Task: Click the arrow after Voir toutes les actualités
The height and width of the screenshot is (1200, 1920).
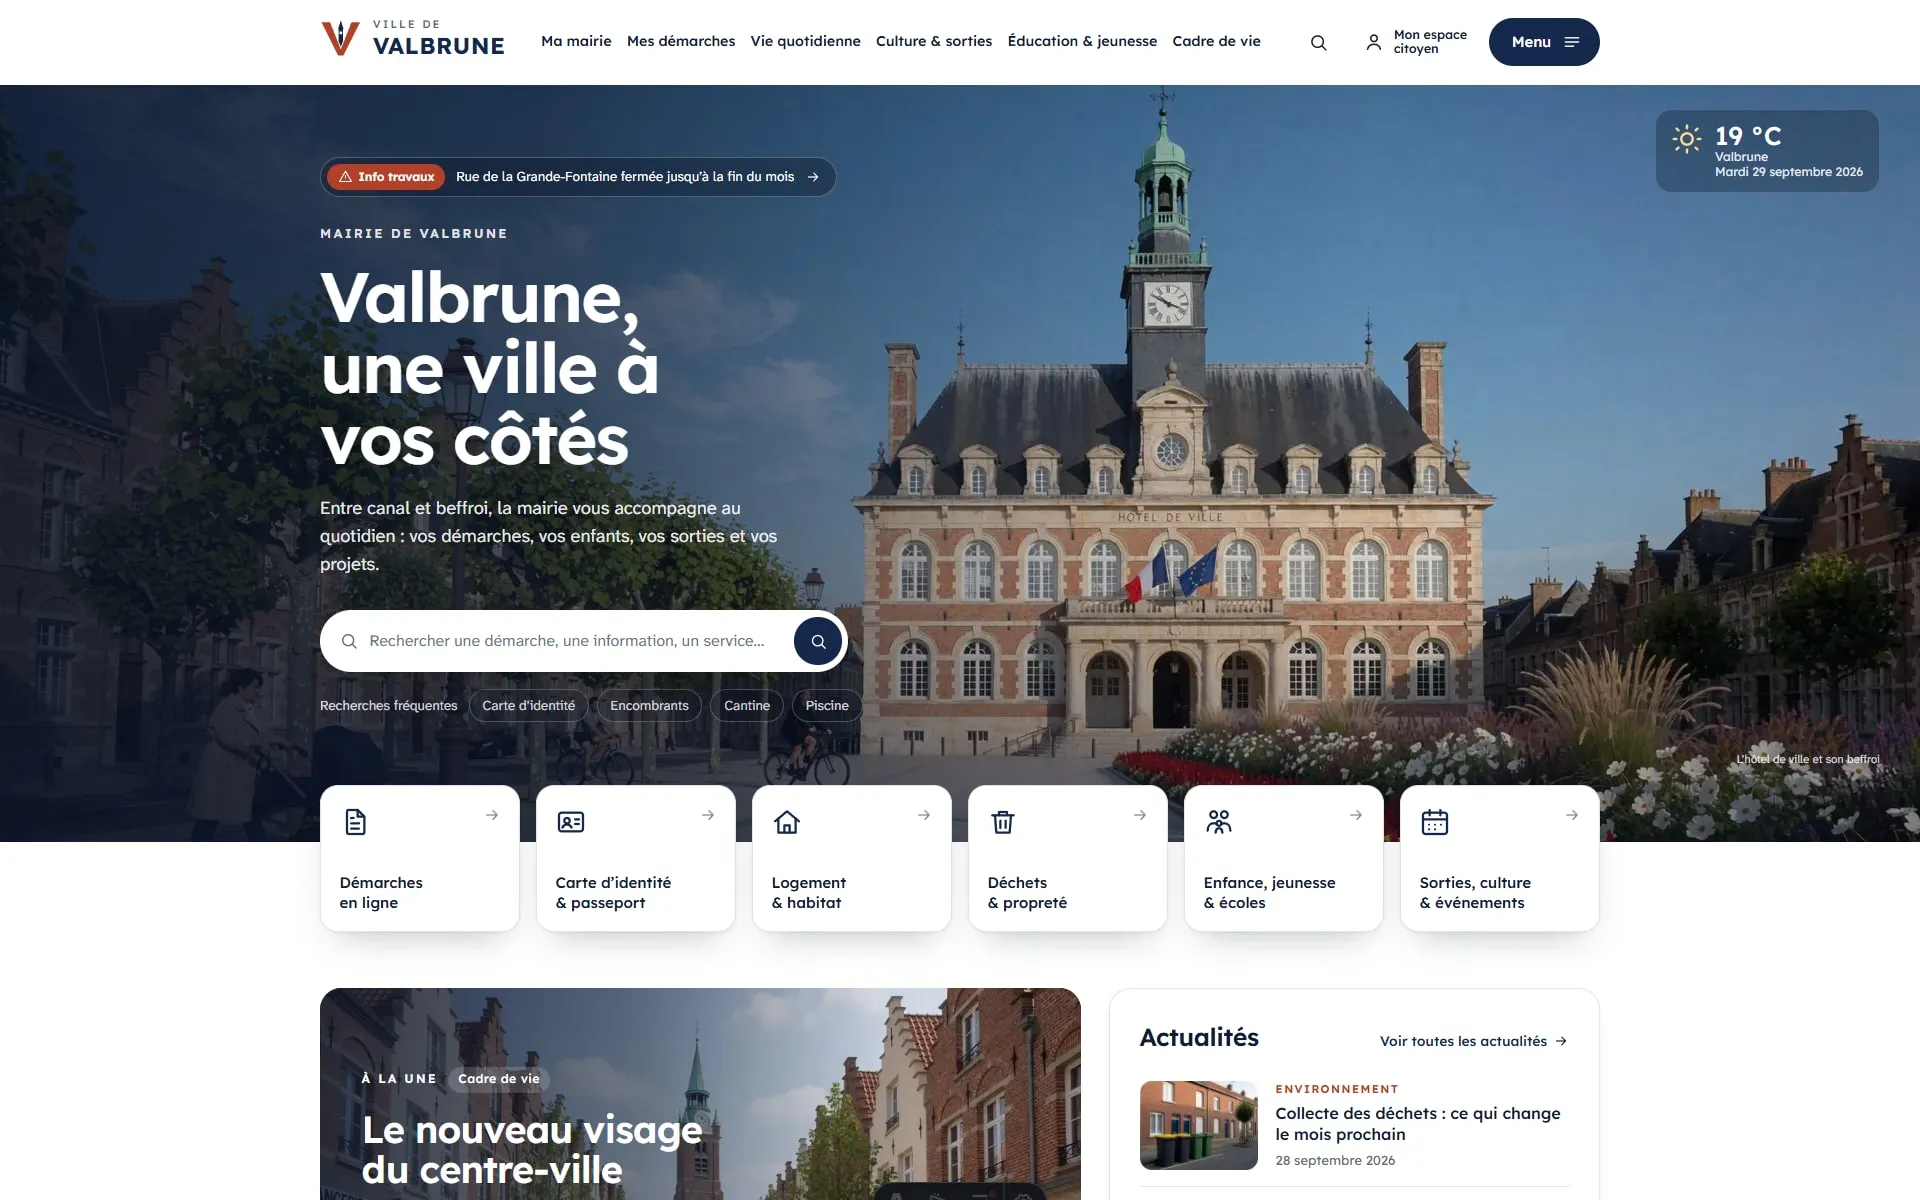Action: click(x=1561, y=1041)
